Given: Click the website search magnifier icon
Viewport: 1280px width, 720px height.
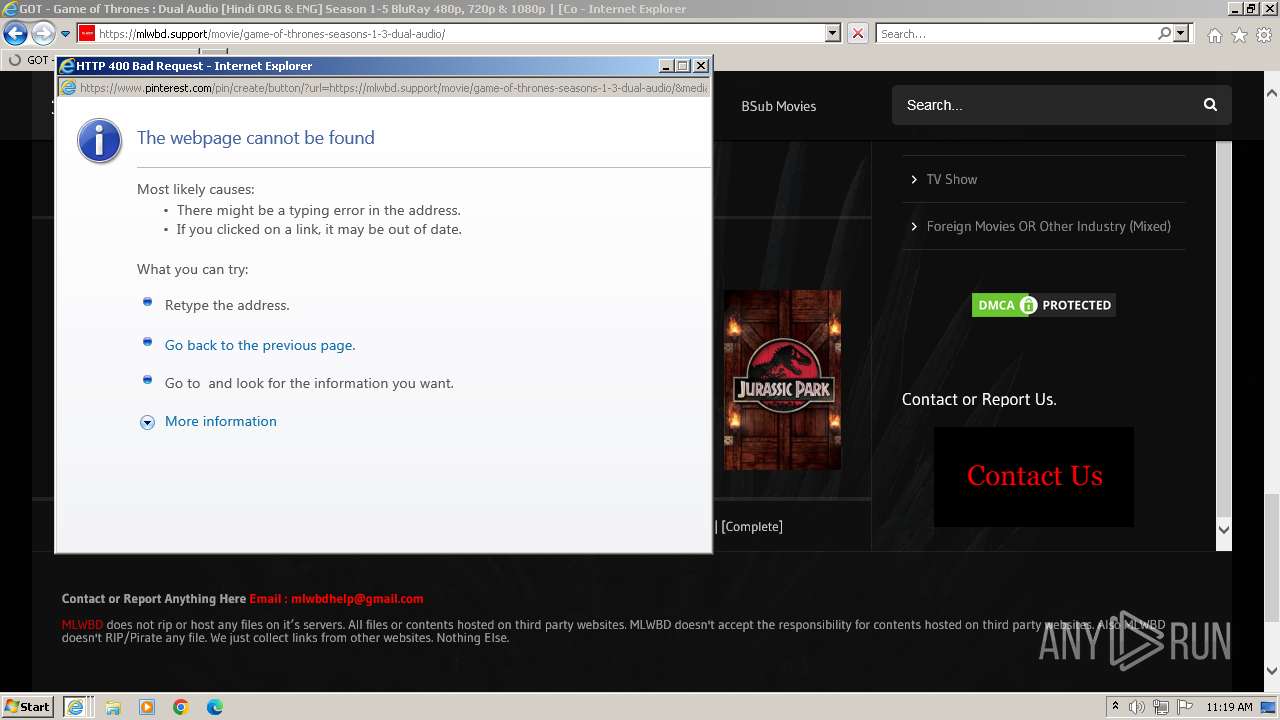Looking at the screenshot, I should click(1210, 105).
